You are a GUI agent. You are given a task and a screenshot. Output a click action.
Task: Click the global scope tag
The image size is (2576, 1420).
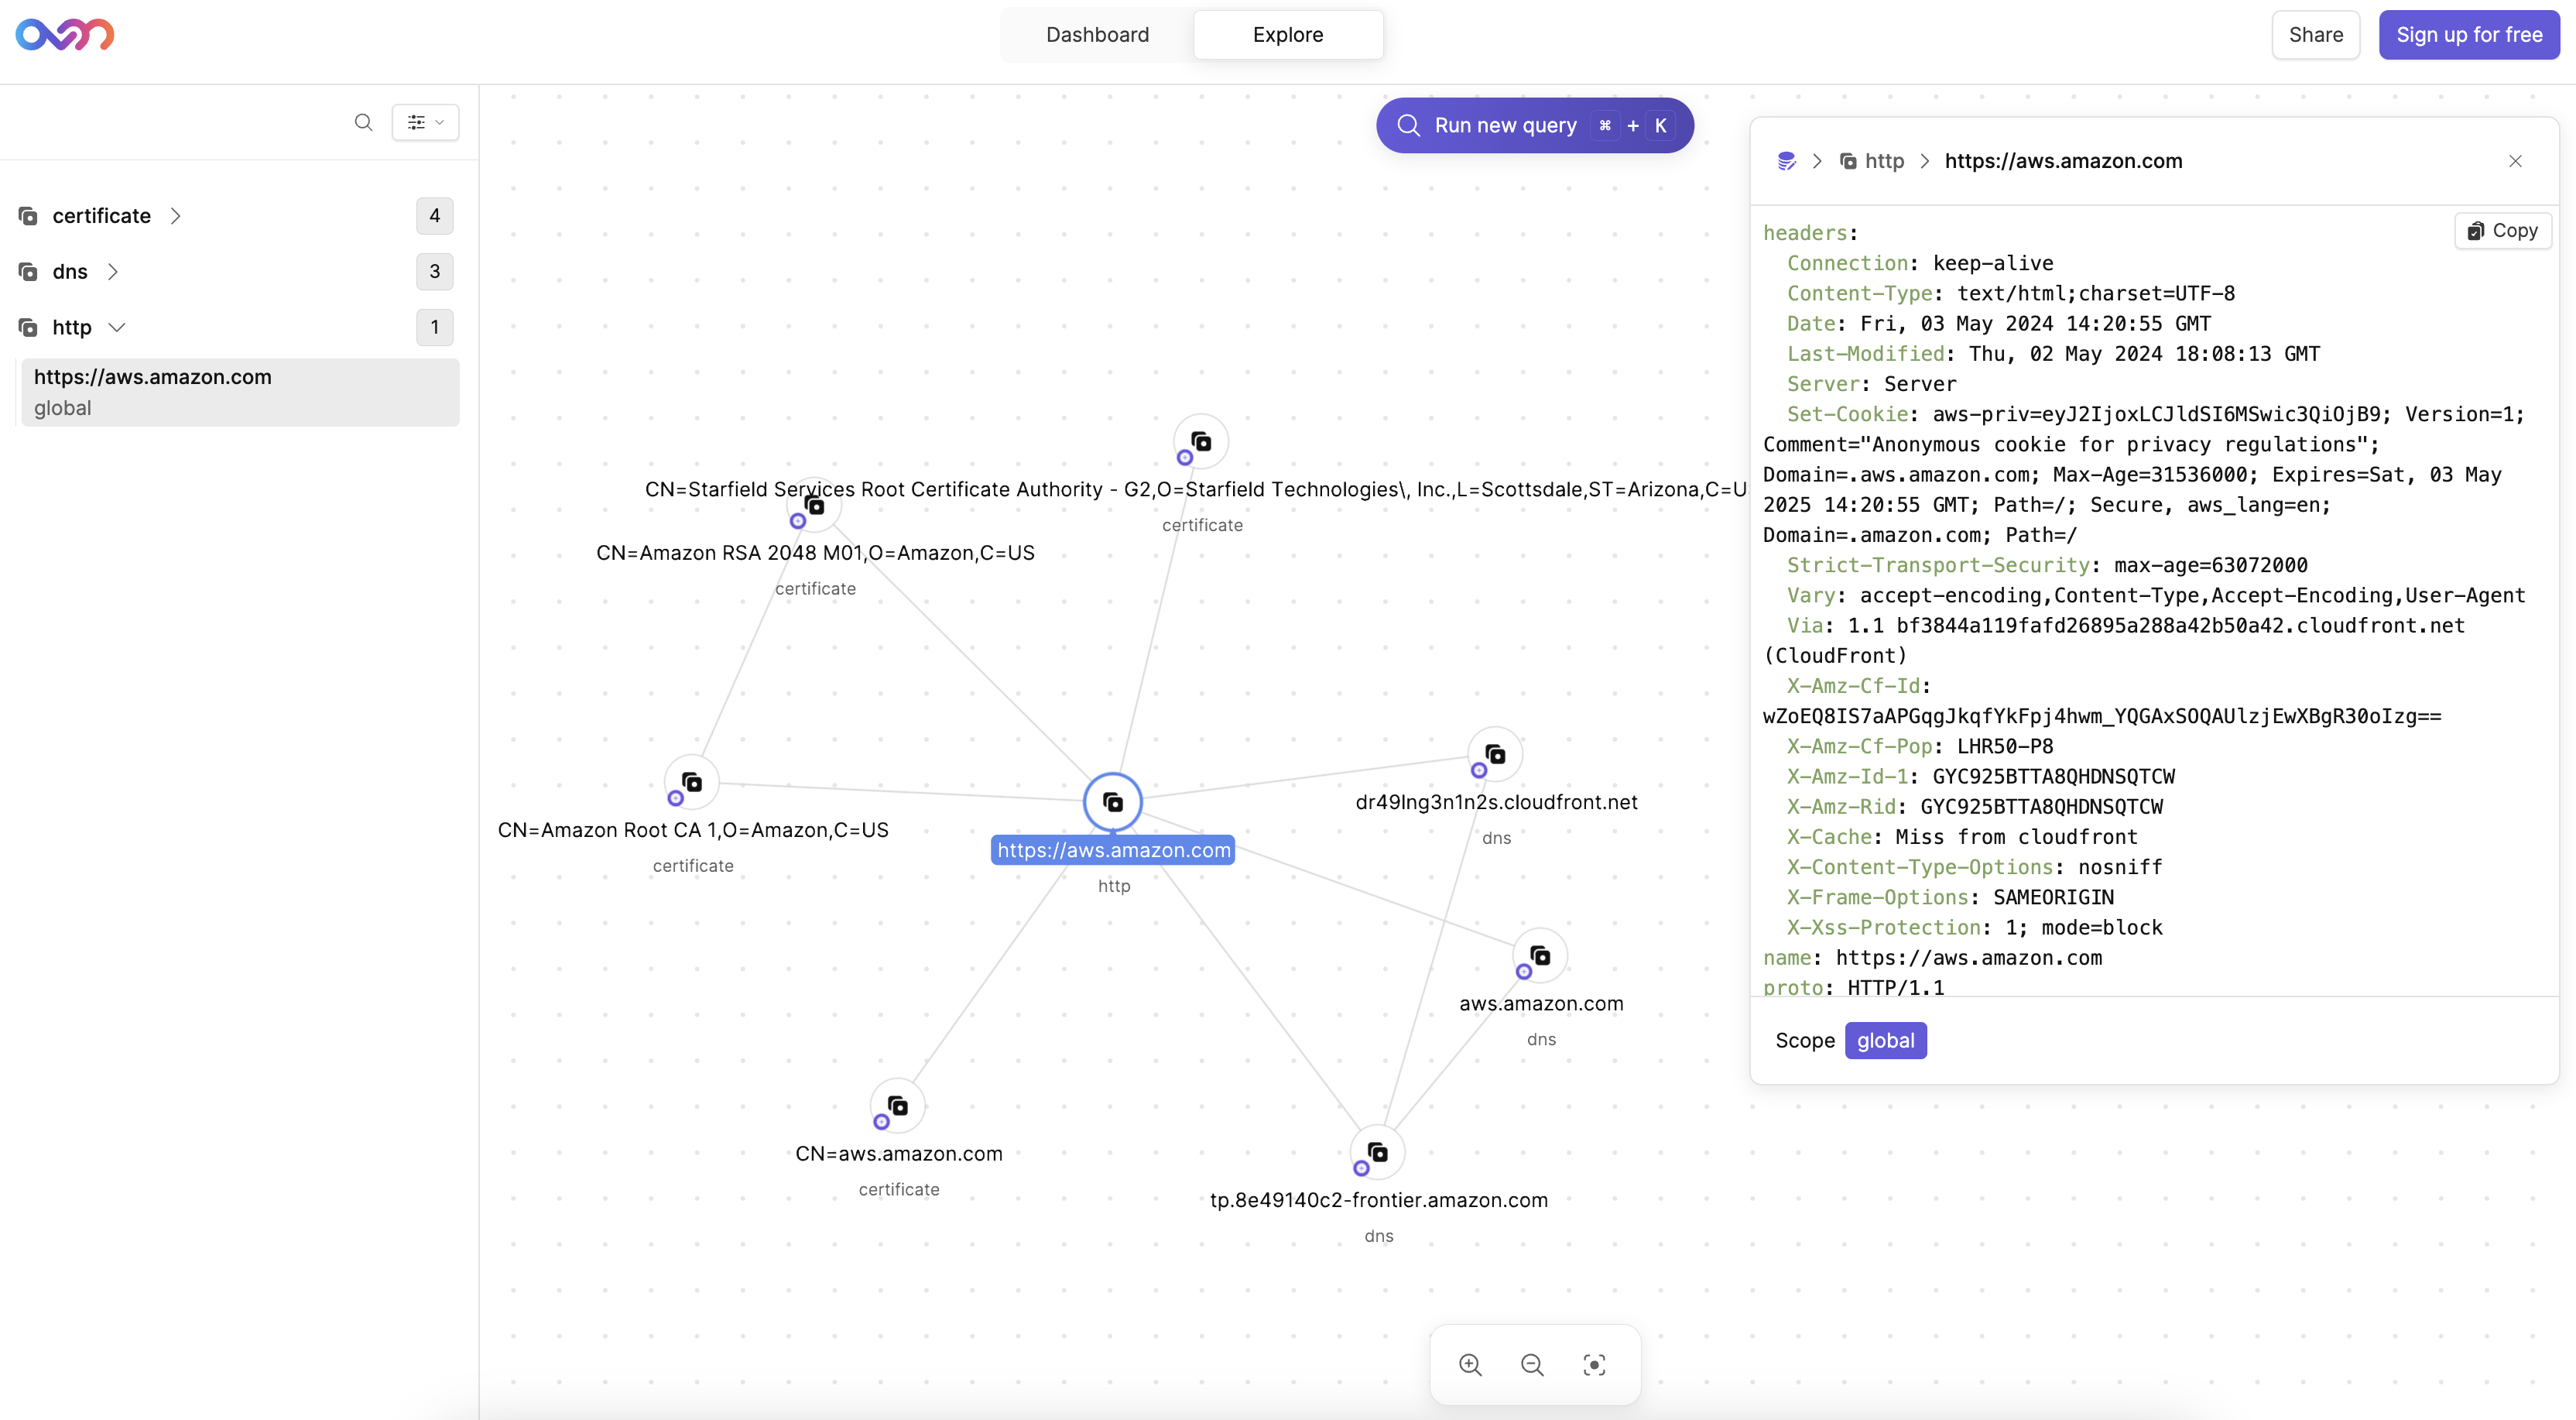1885,1040
